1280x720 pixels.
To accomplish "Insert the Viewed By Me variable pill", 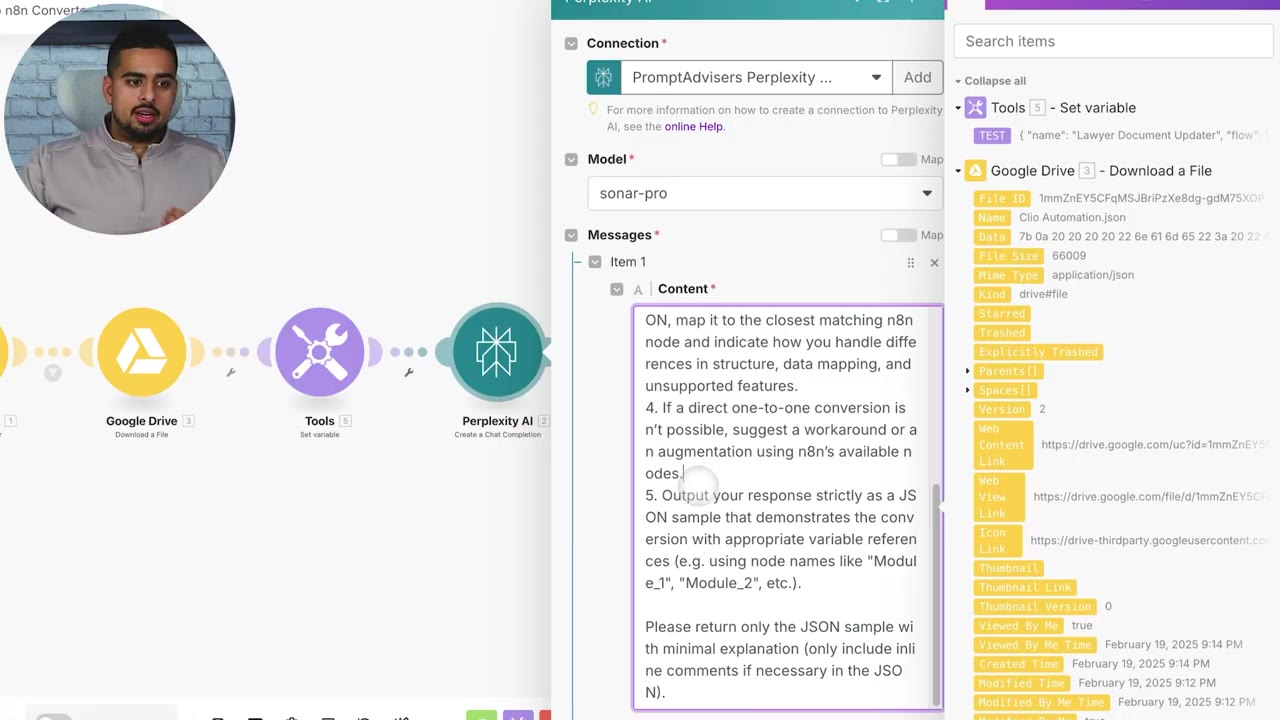I will point(1018,625).
